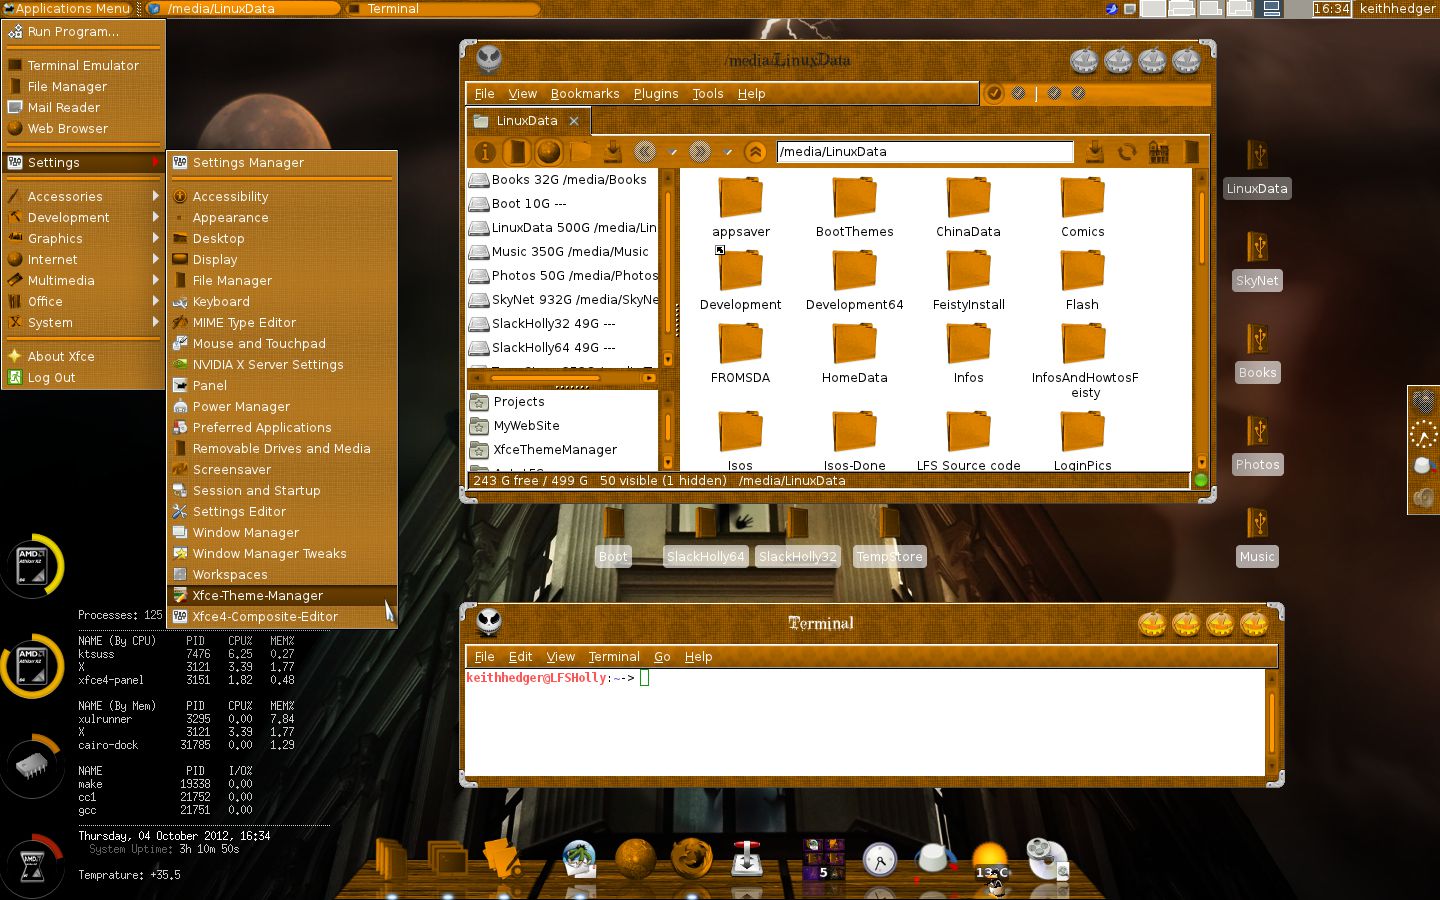Open the BootThemes folder
Screen dimensions: 1440x900
point(855,207)
